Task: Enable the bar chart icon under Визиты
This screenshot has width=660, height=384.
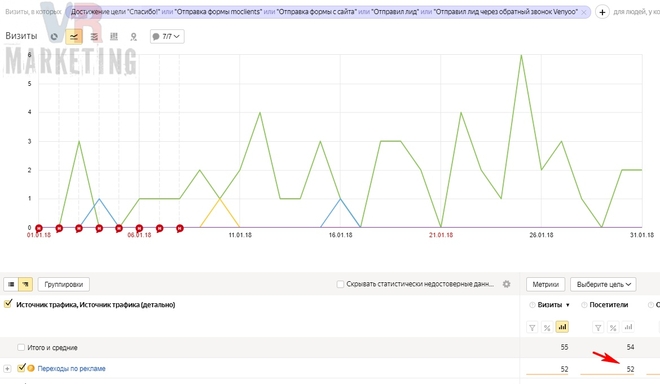Action: point(562,327)
